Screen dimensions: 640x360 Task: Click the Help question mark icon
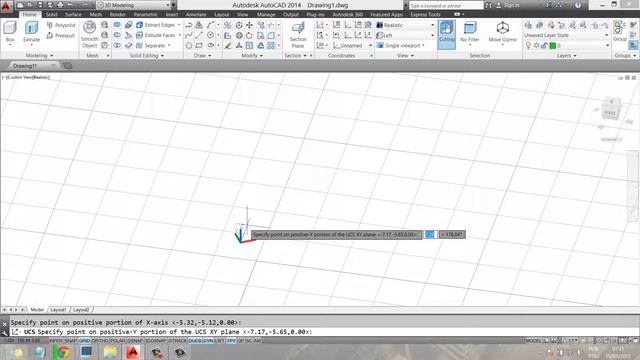(578, 5)
